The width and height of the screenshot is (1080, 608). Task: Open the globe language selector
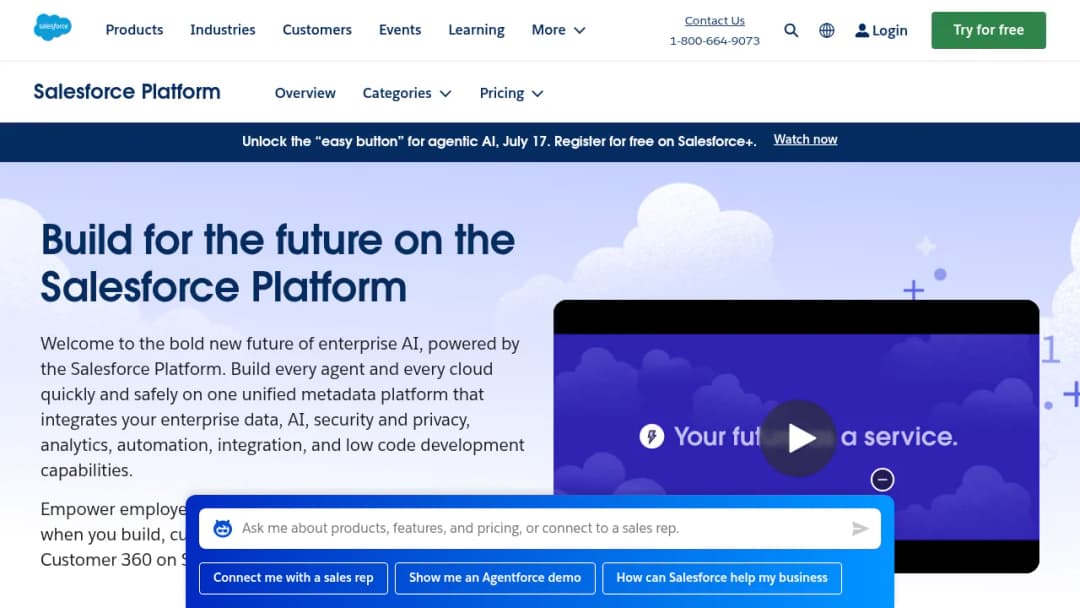click(x=827, y=30)
